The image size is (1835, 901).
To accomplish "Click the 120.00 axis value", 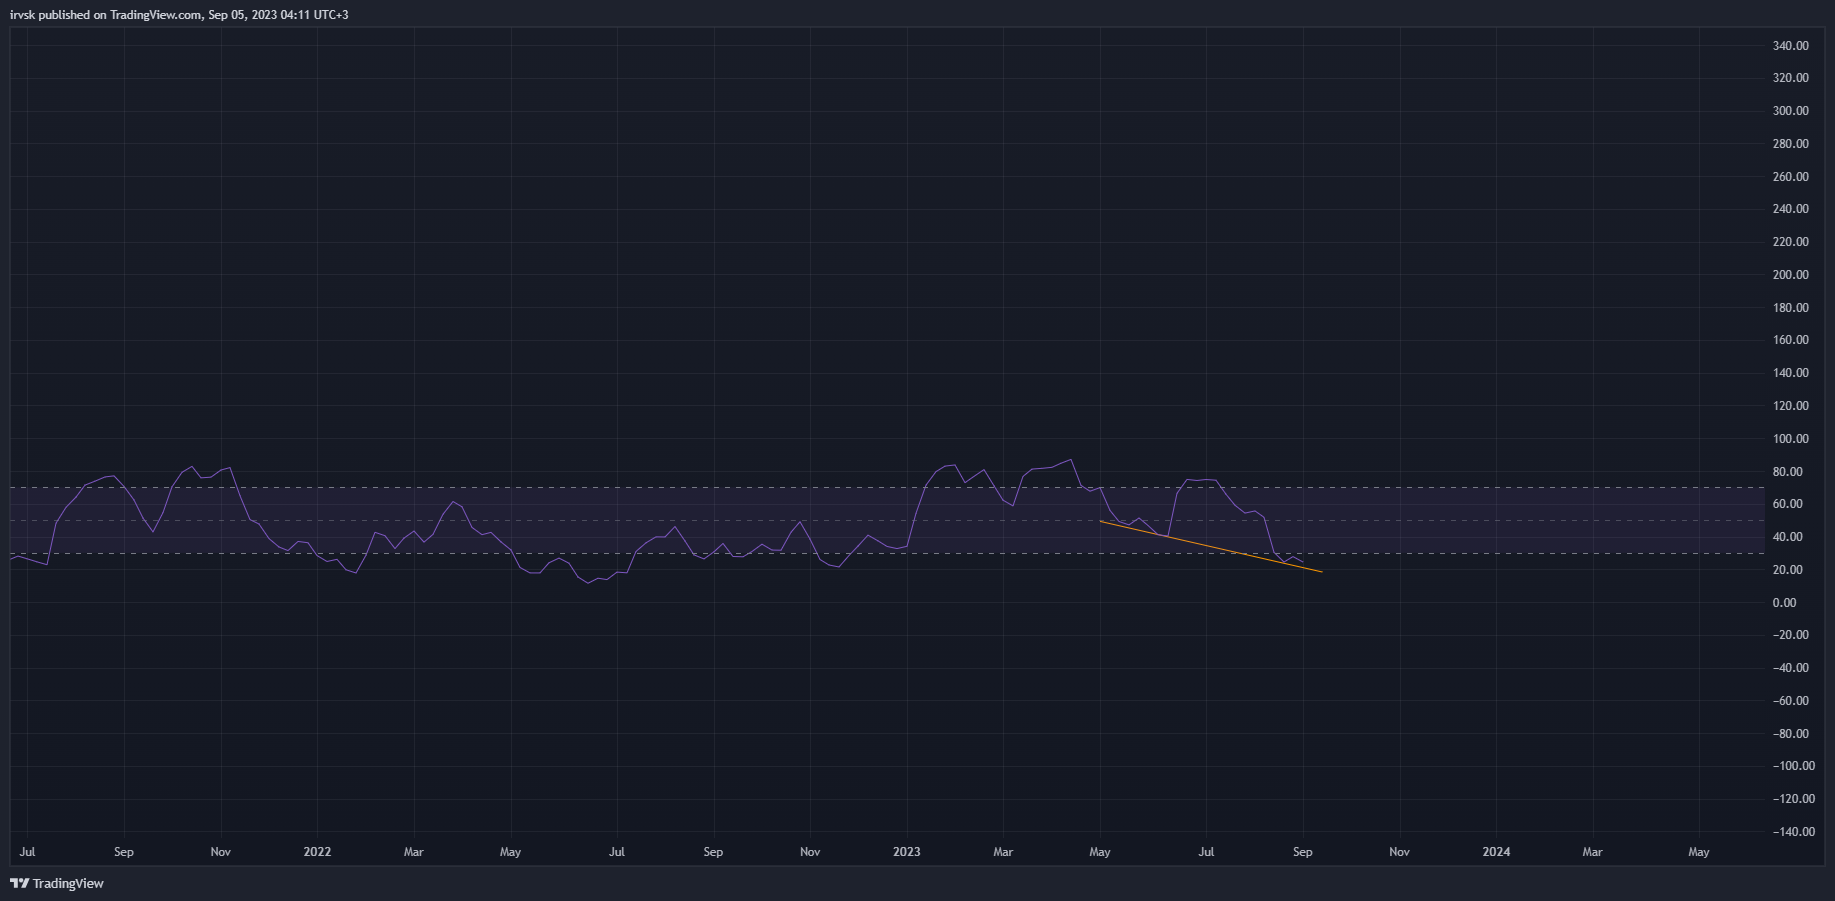I will point(1790,406).
